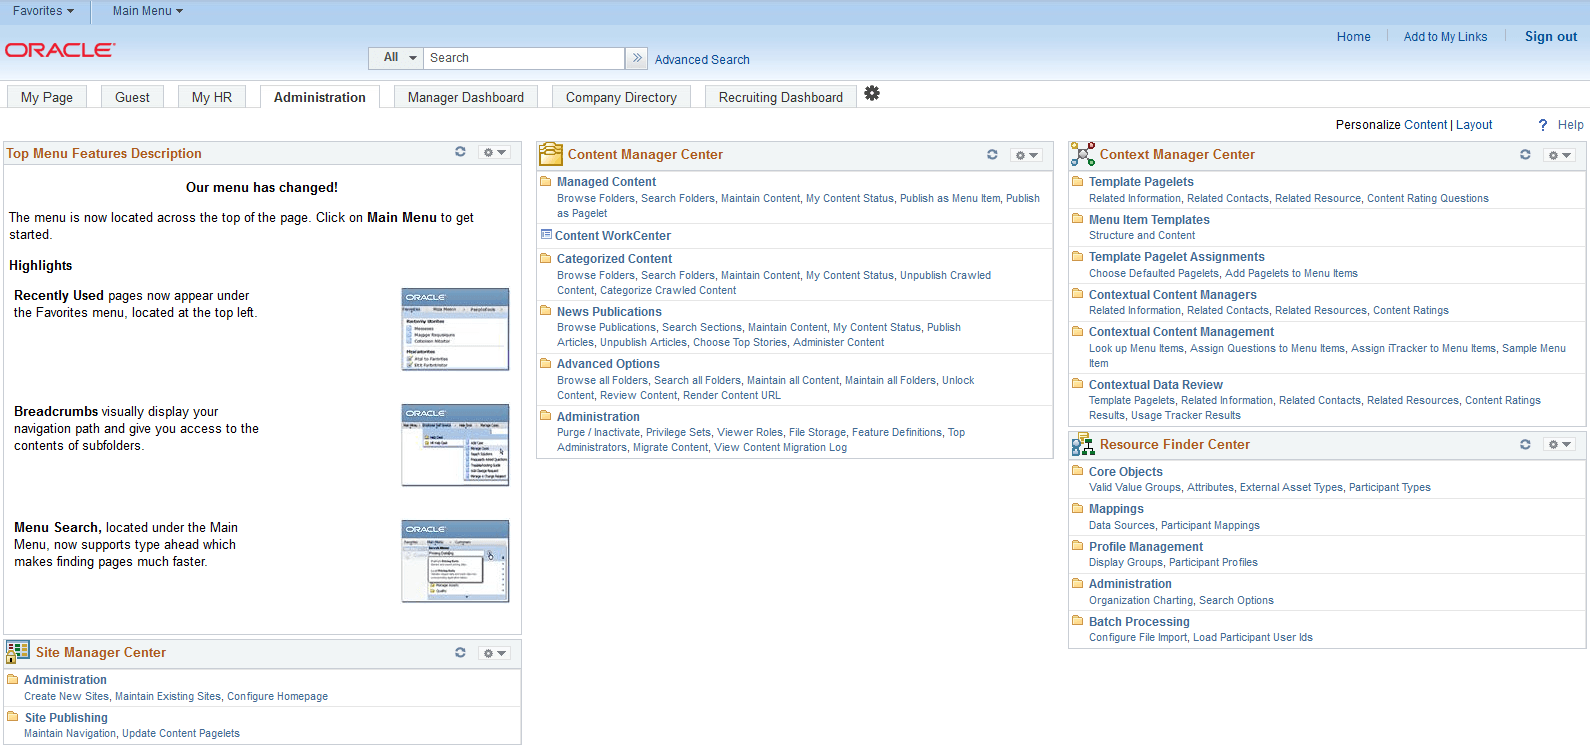The image size is (1590, 745).
Task: Click the Content Manager Center header icon
Action: tap(551, 154)
